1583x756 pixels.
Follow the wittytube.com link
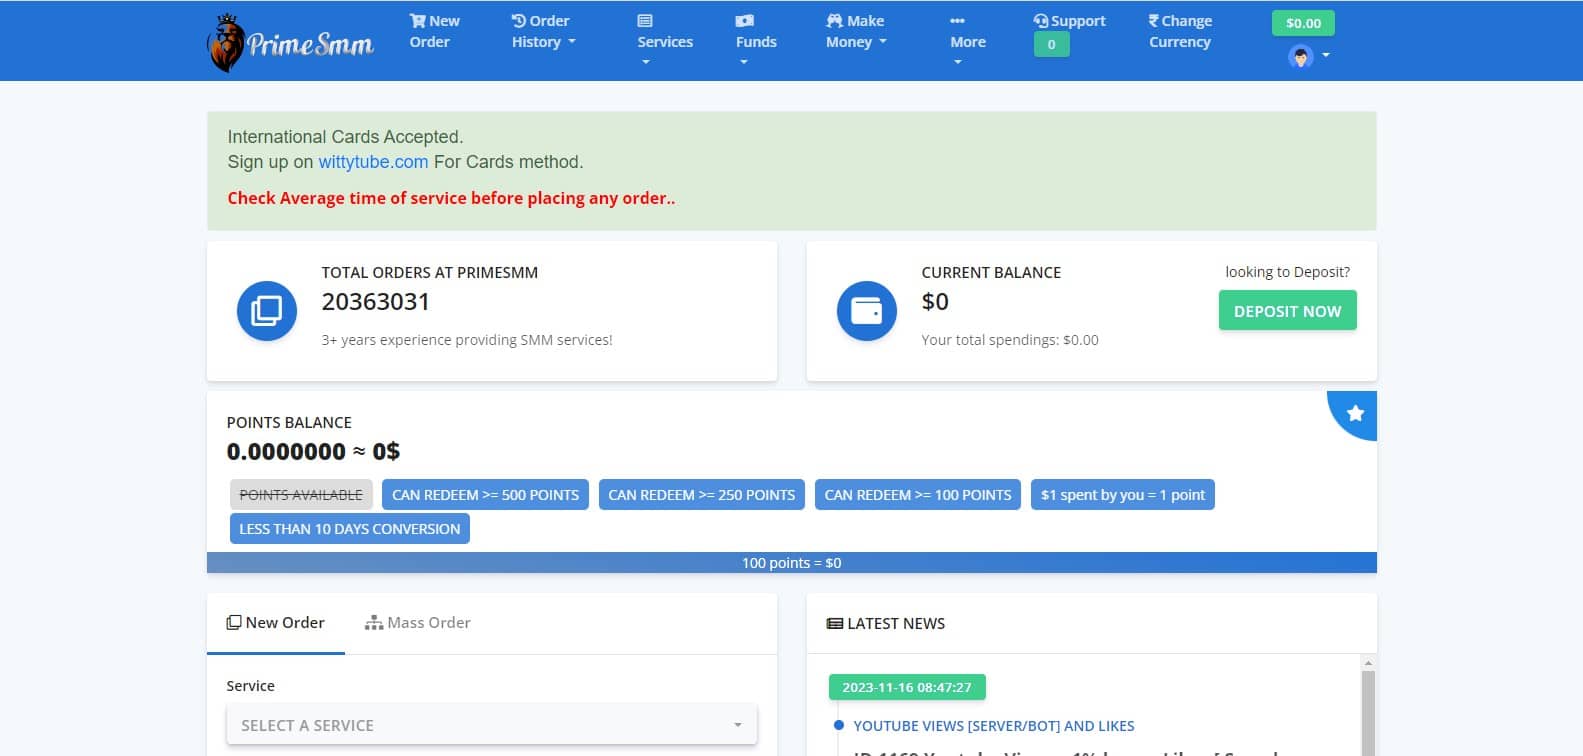373,162
